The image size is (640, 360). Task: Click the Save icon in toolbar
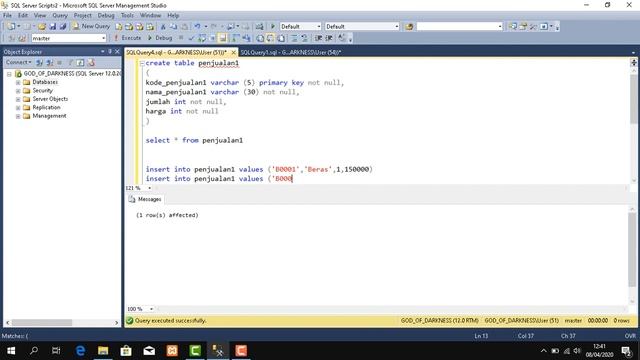53,27
